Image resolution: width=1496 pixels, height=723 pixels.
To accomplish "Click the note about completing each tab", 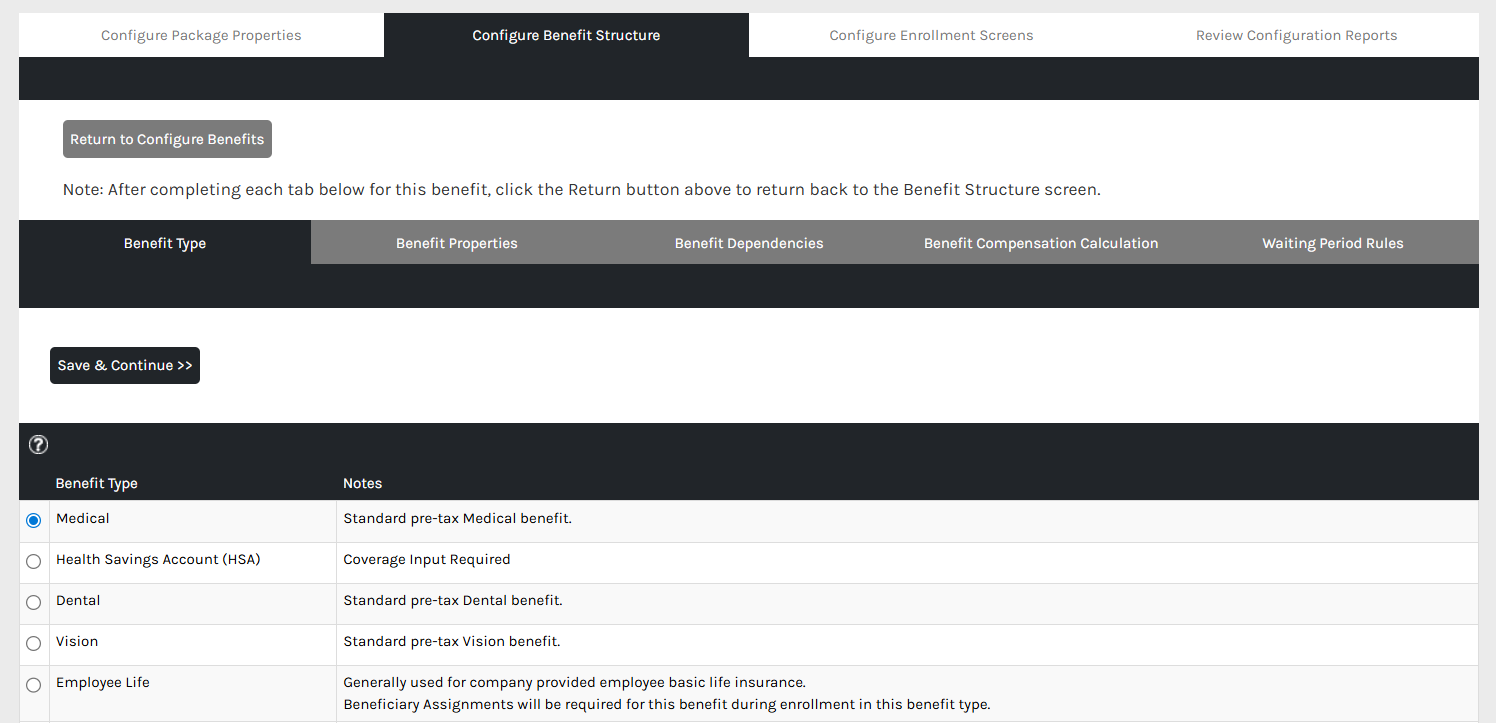I will [x=581, y=189].
